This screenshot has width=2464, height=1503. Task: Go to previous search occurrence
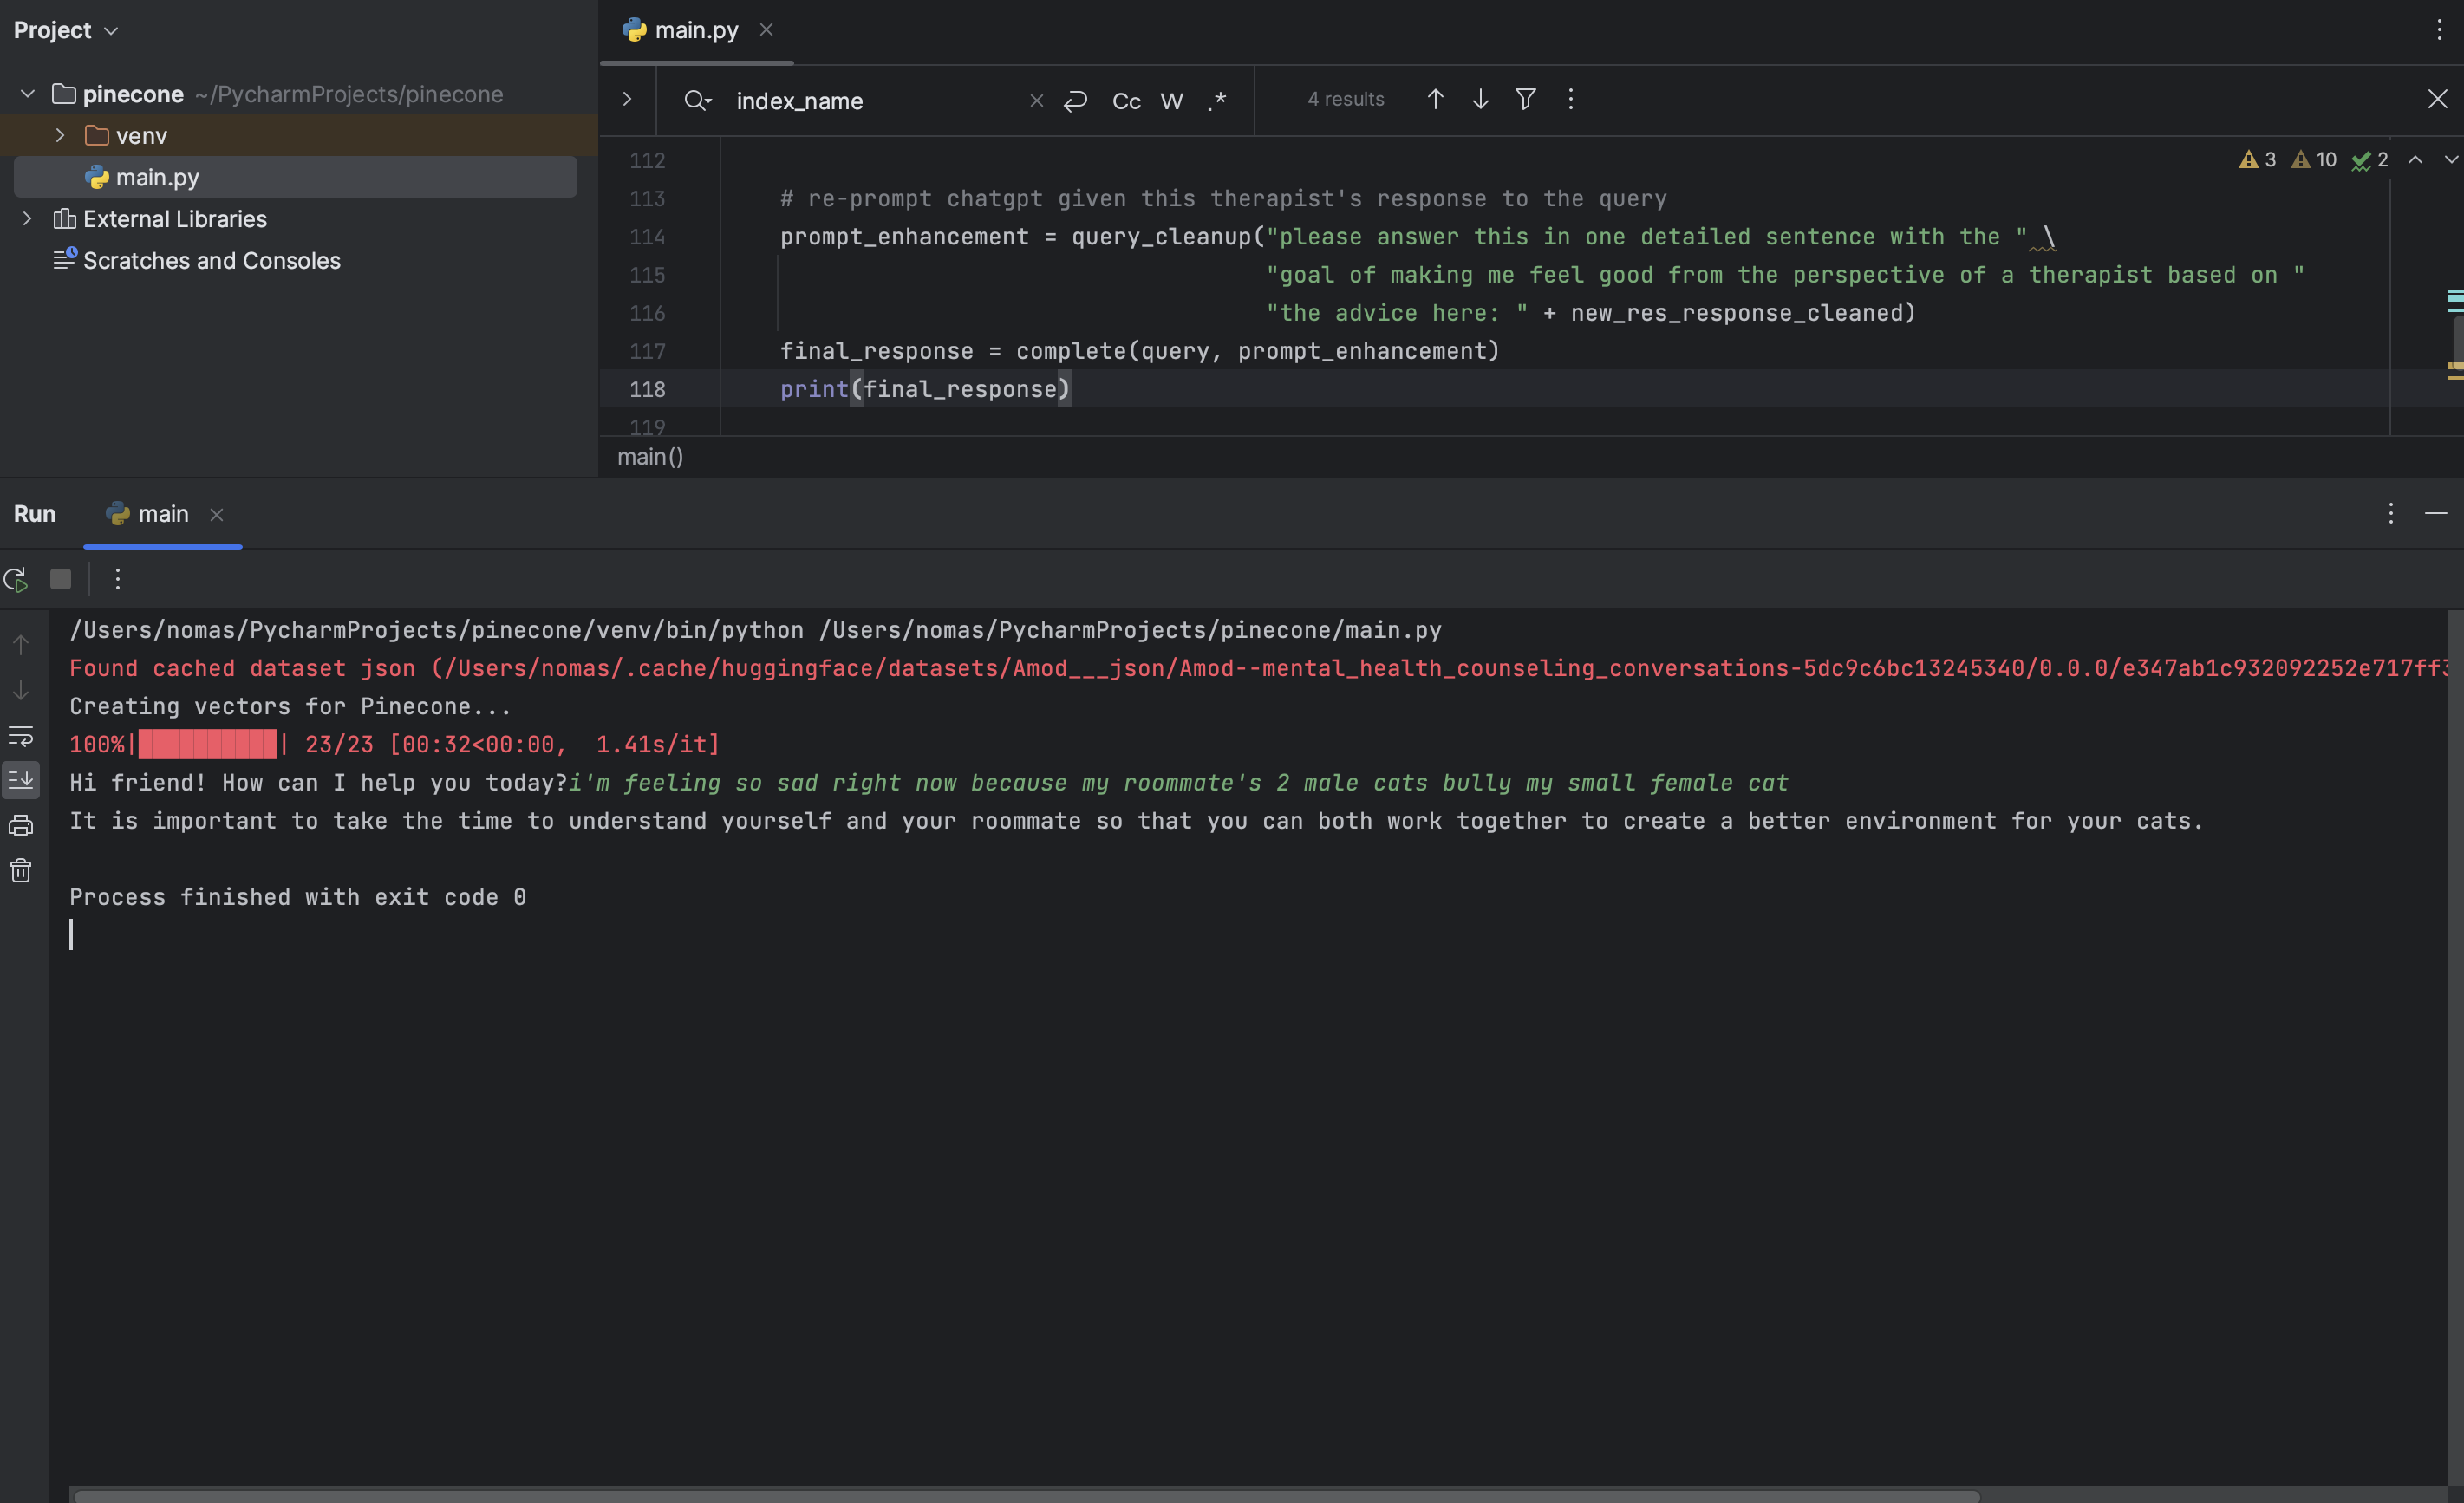pos(1435,99)
